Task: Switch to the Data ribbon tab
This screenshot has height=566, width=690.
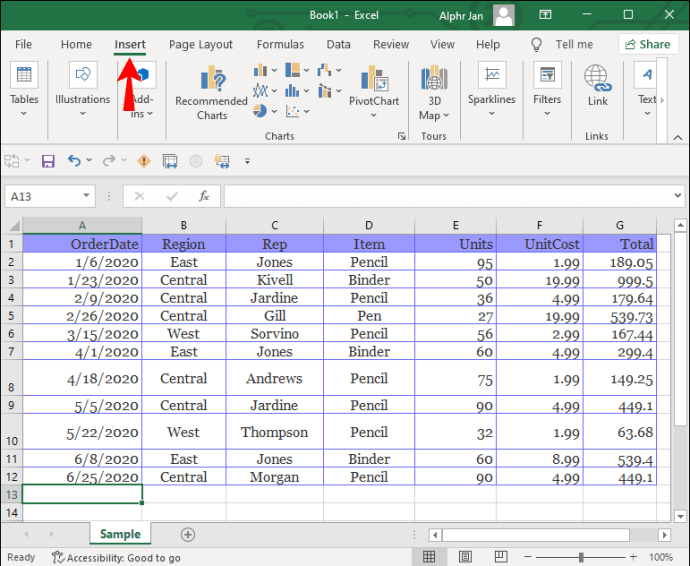Action: 338,44
